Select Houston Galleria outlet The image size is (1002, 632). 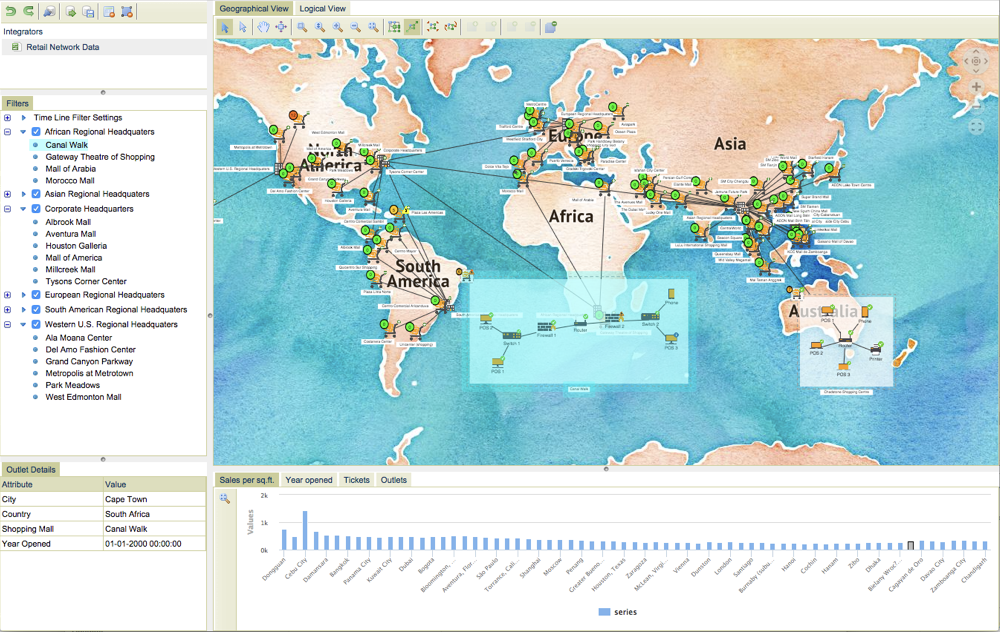pyautogui.click(x=76, y=245)
